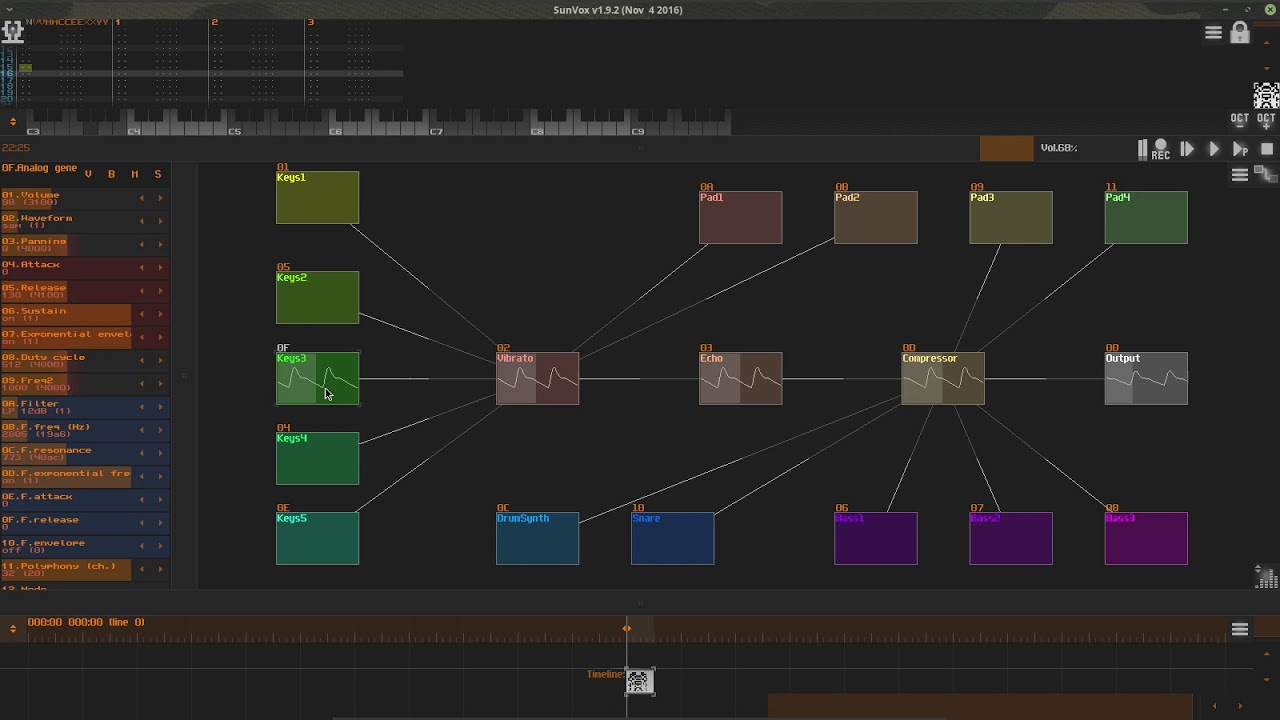Screen dimensions: 1280x720
Task: Step 02.Waveform forward with right arrow
Action: pos(160,221)
